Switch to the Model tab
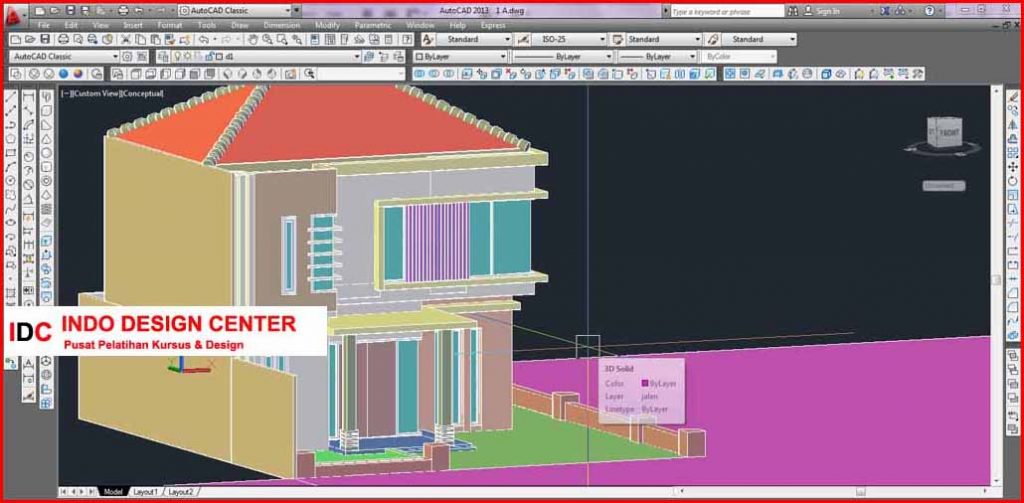This screenshot has height=503, width=1024. click(113, 491)
